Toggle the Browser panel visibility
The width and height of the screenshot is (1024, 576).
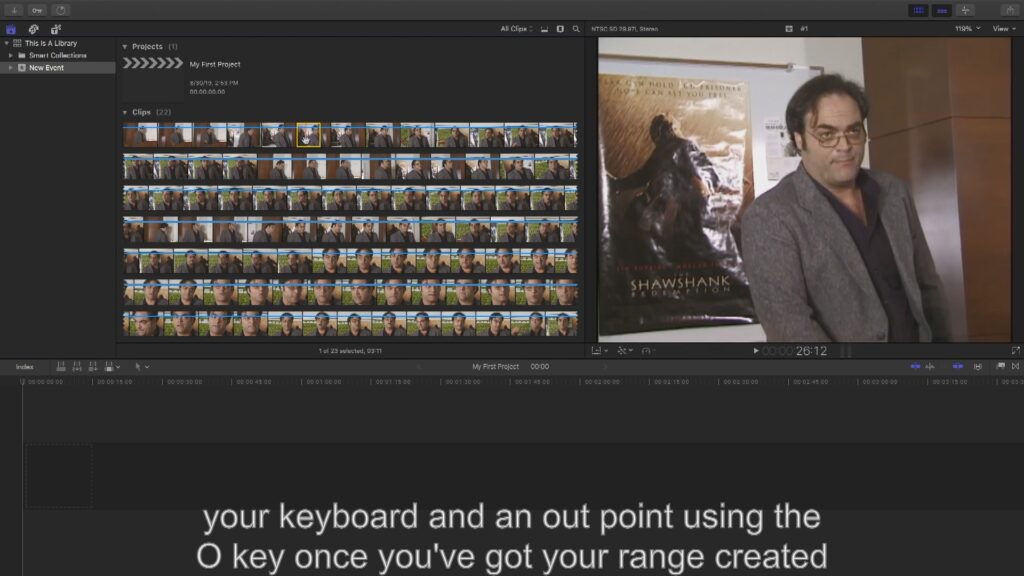[x=917, y=10]
